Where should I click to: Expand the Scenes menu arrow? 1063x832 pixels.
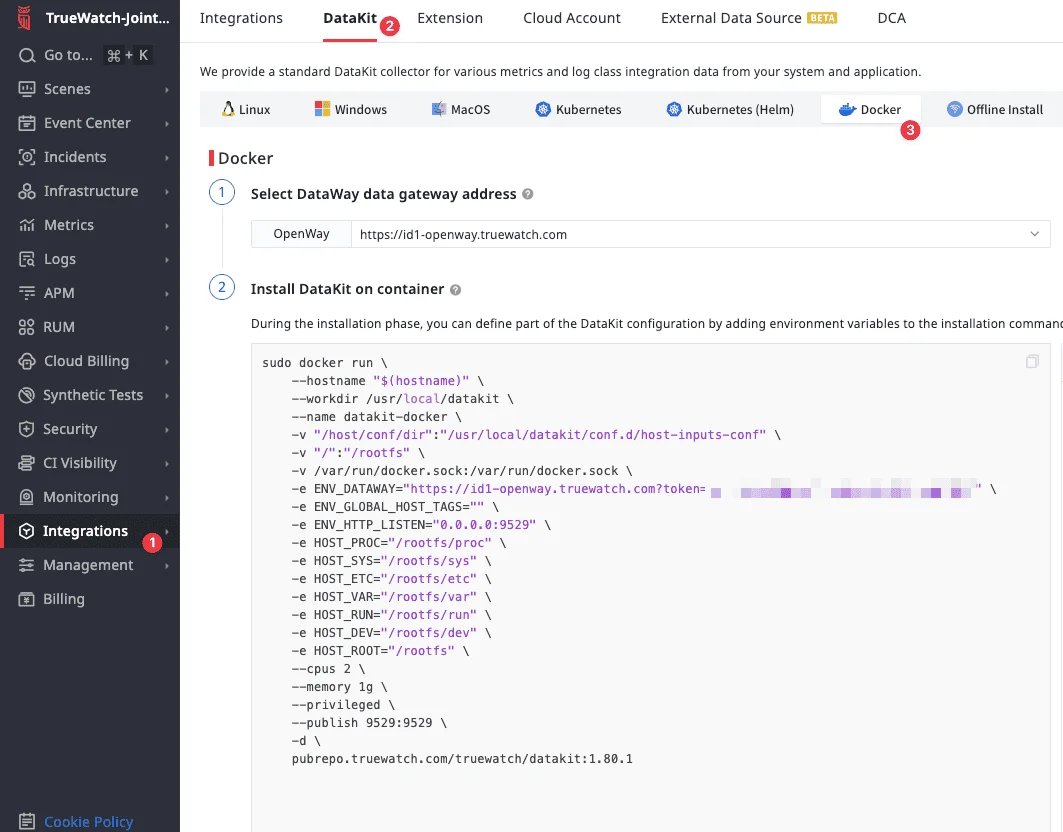click(167, 90)
